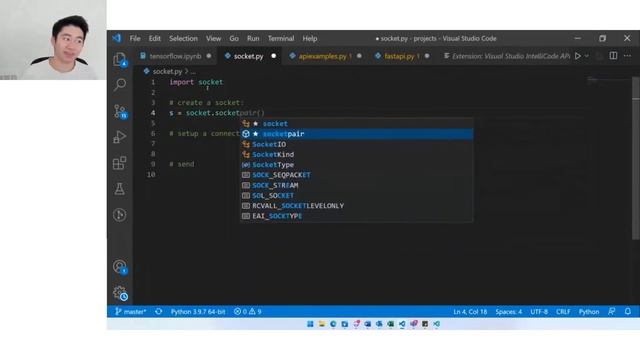Open the master branch picker
Viewport: 640px width, 360px height.
(130, 311)
